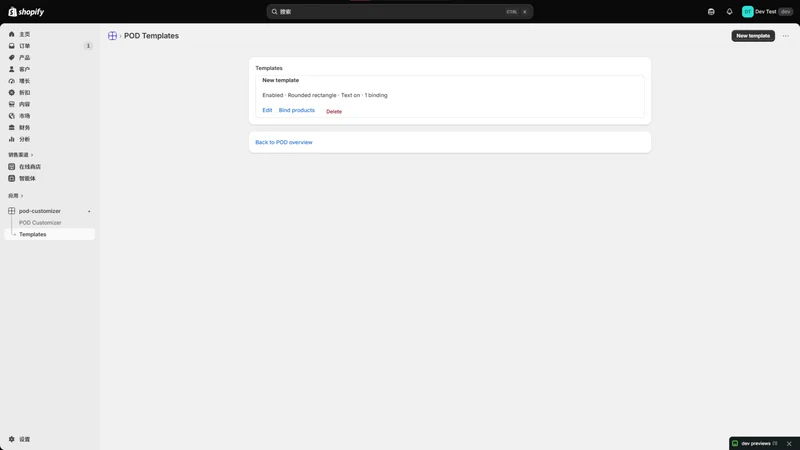The width and height of the screenshot is (800, 450).
Task: Open the notifications bell
Action: [729, 12]
